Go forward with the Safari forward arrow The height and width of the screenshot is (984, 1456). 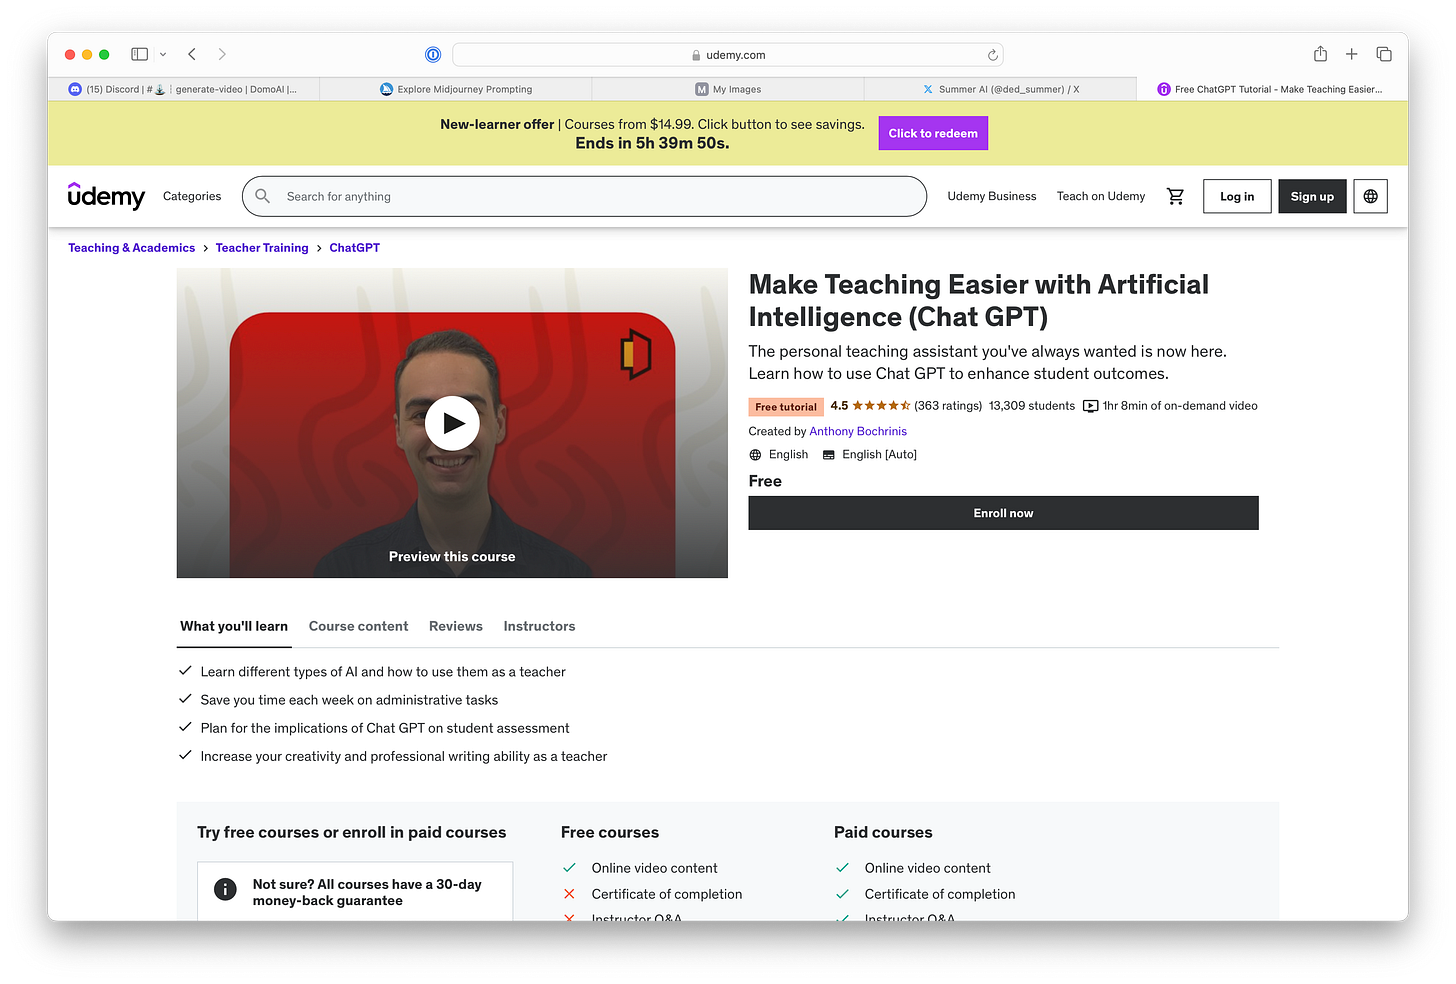point(222,54)
